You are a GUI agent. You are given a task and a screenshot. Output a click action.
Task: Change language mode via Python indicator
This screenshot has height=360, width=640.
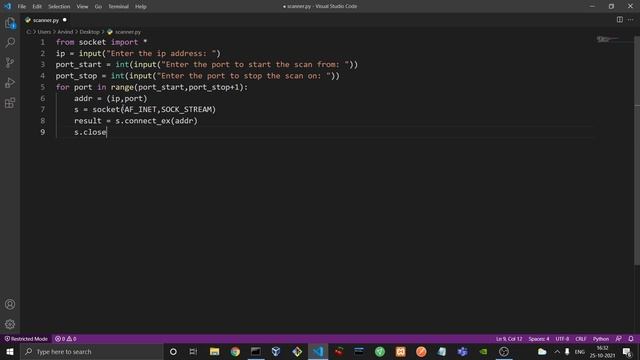[x=601, y=339]
